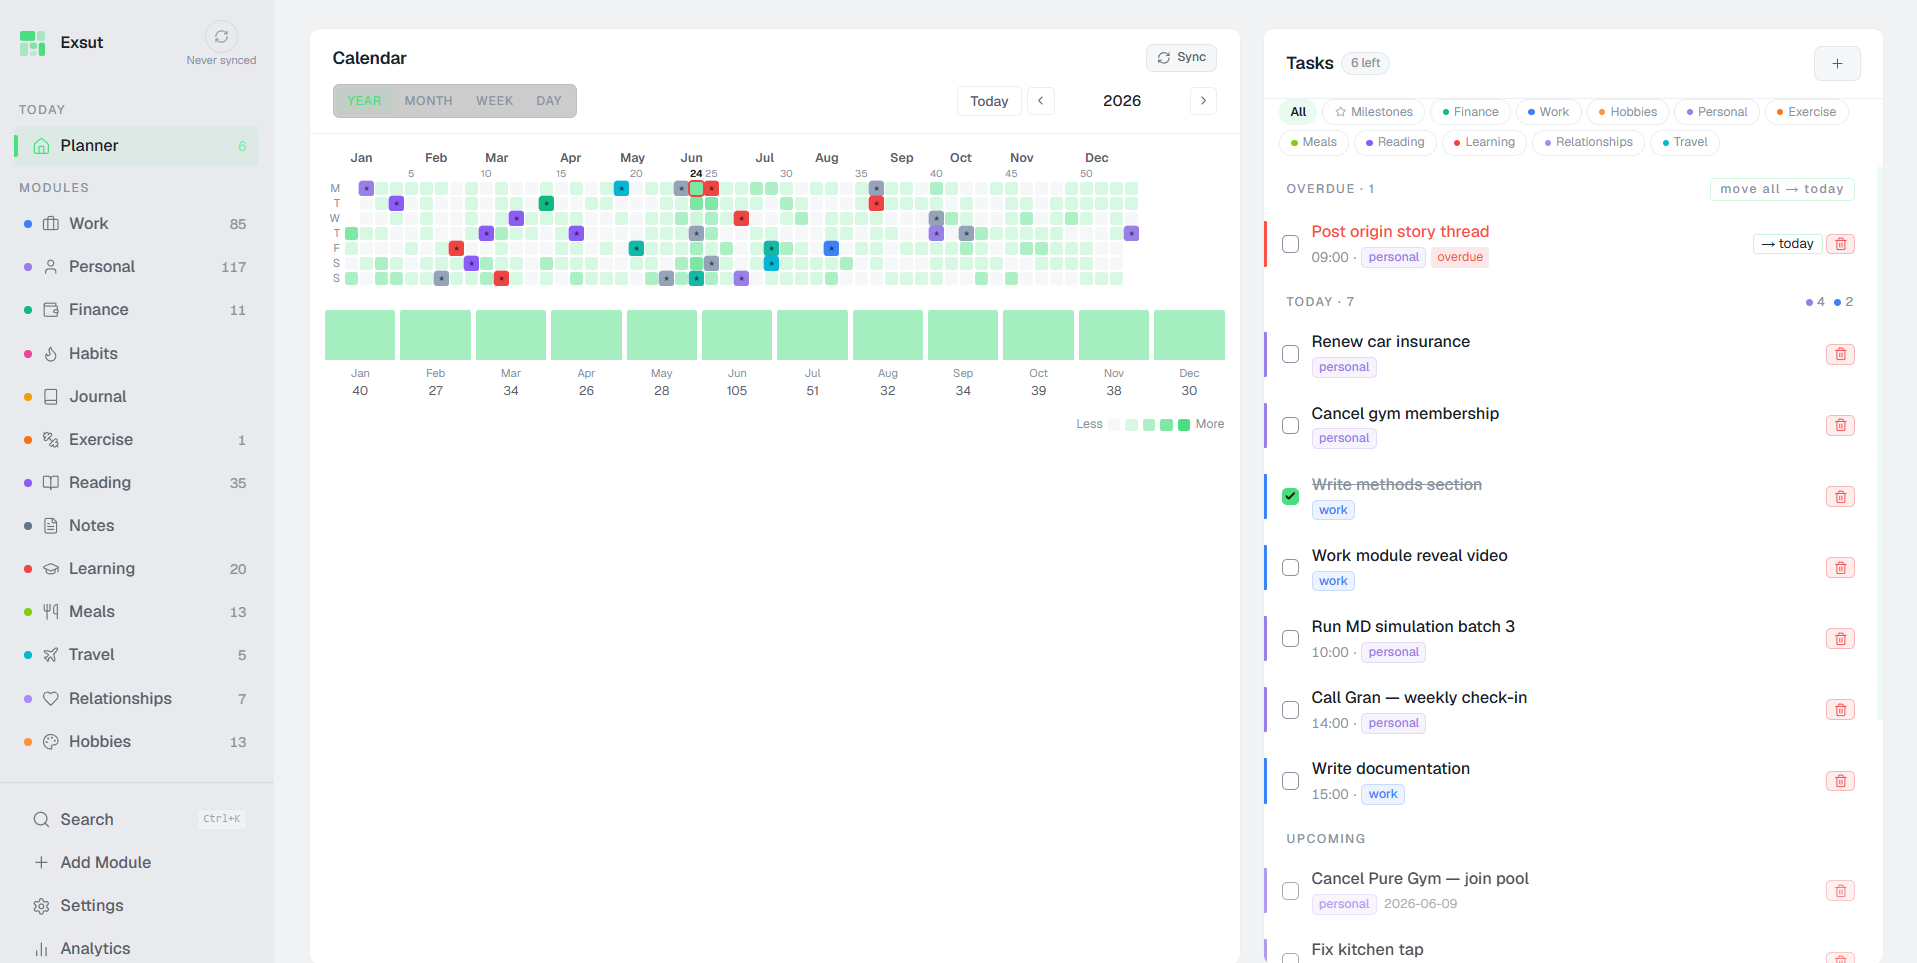Click move all to today button
The image size is (1917, 963).
click(x=1782, y=189)
